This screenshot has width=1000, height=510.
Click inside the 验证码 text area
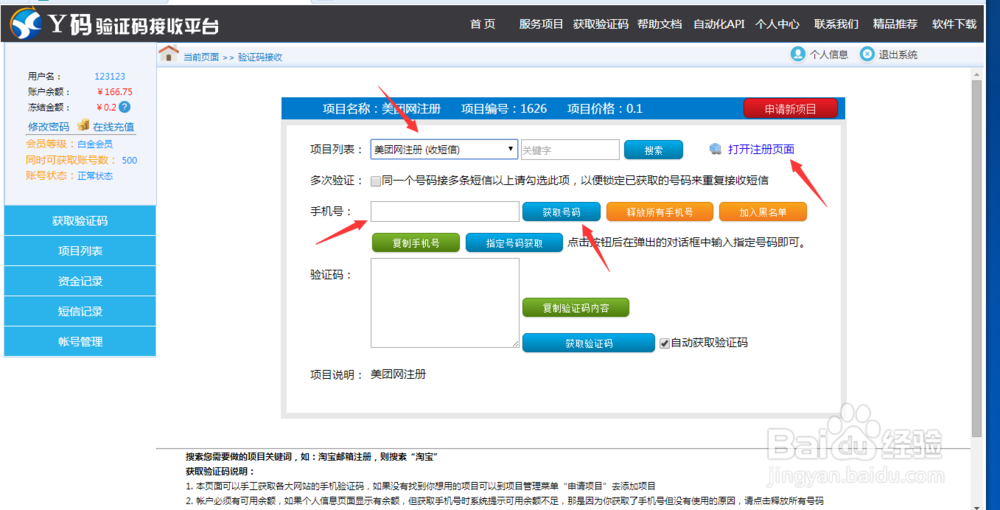point(445,303)
